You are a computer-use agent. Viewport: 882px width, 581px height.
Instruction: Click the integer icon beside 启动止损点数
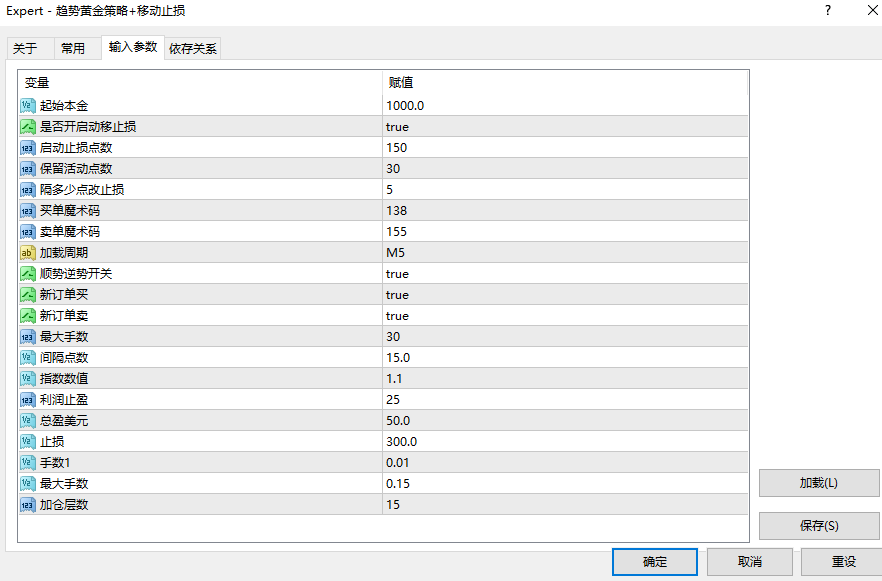point(28,147)
